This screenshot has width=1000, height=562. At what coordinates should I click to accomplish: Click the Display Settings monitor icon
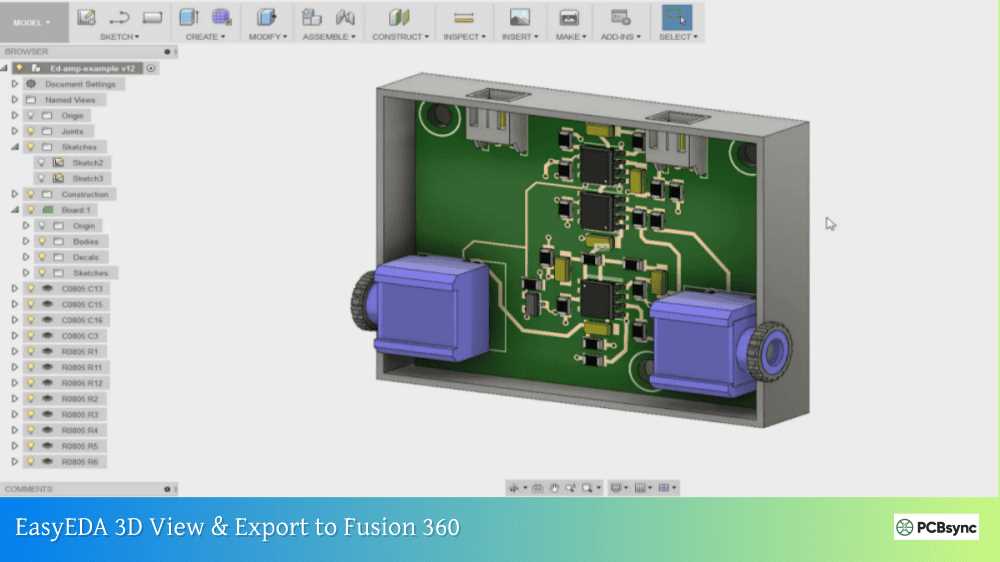(x=615, y=488)
